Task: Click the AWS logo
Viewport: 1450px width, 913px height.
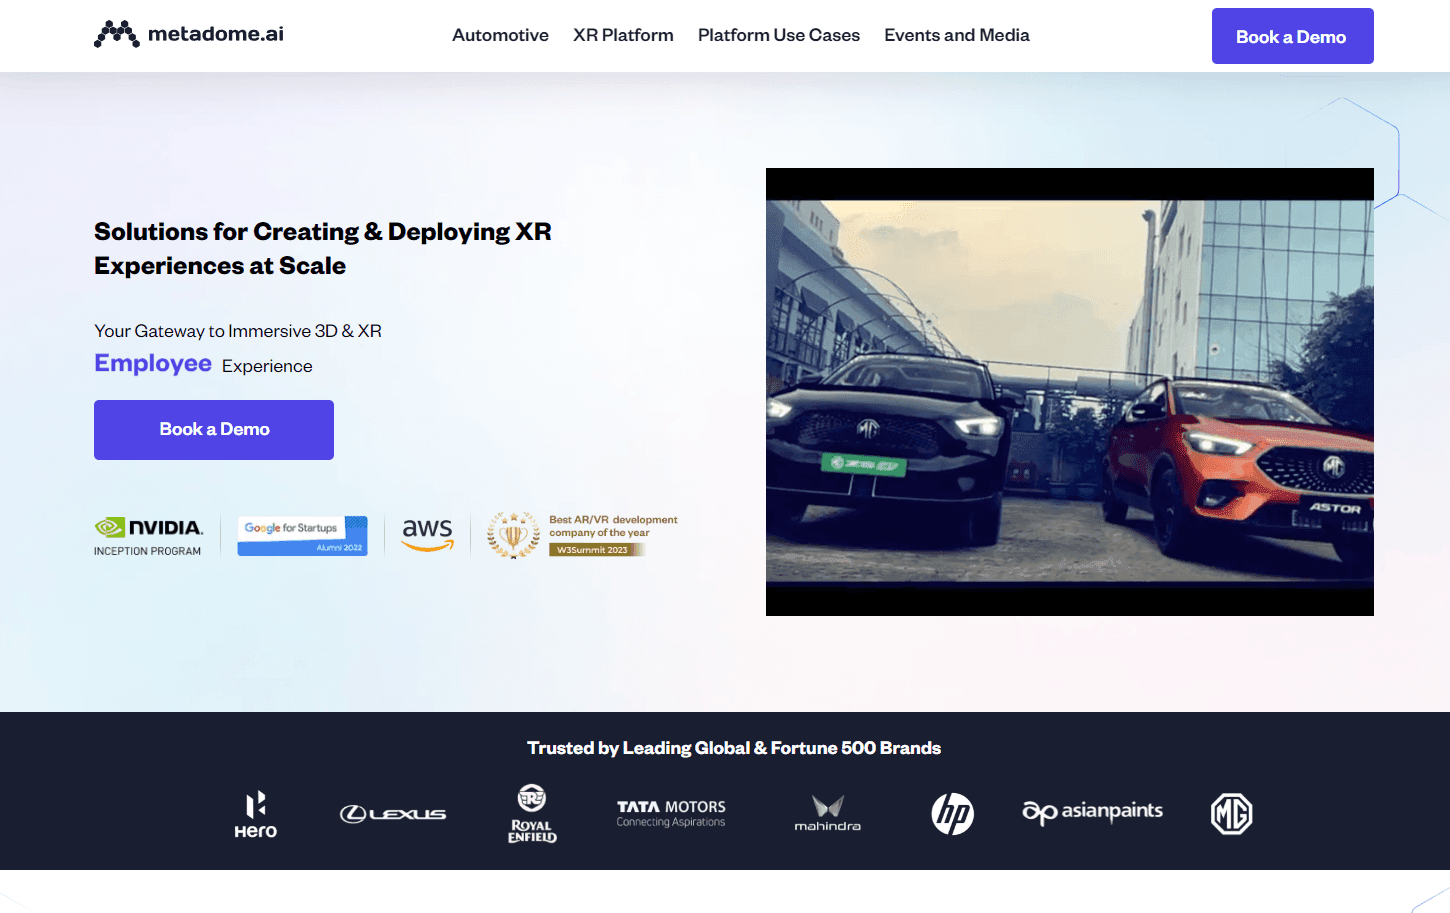Action: (428, 535)
